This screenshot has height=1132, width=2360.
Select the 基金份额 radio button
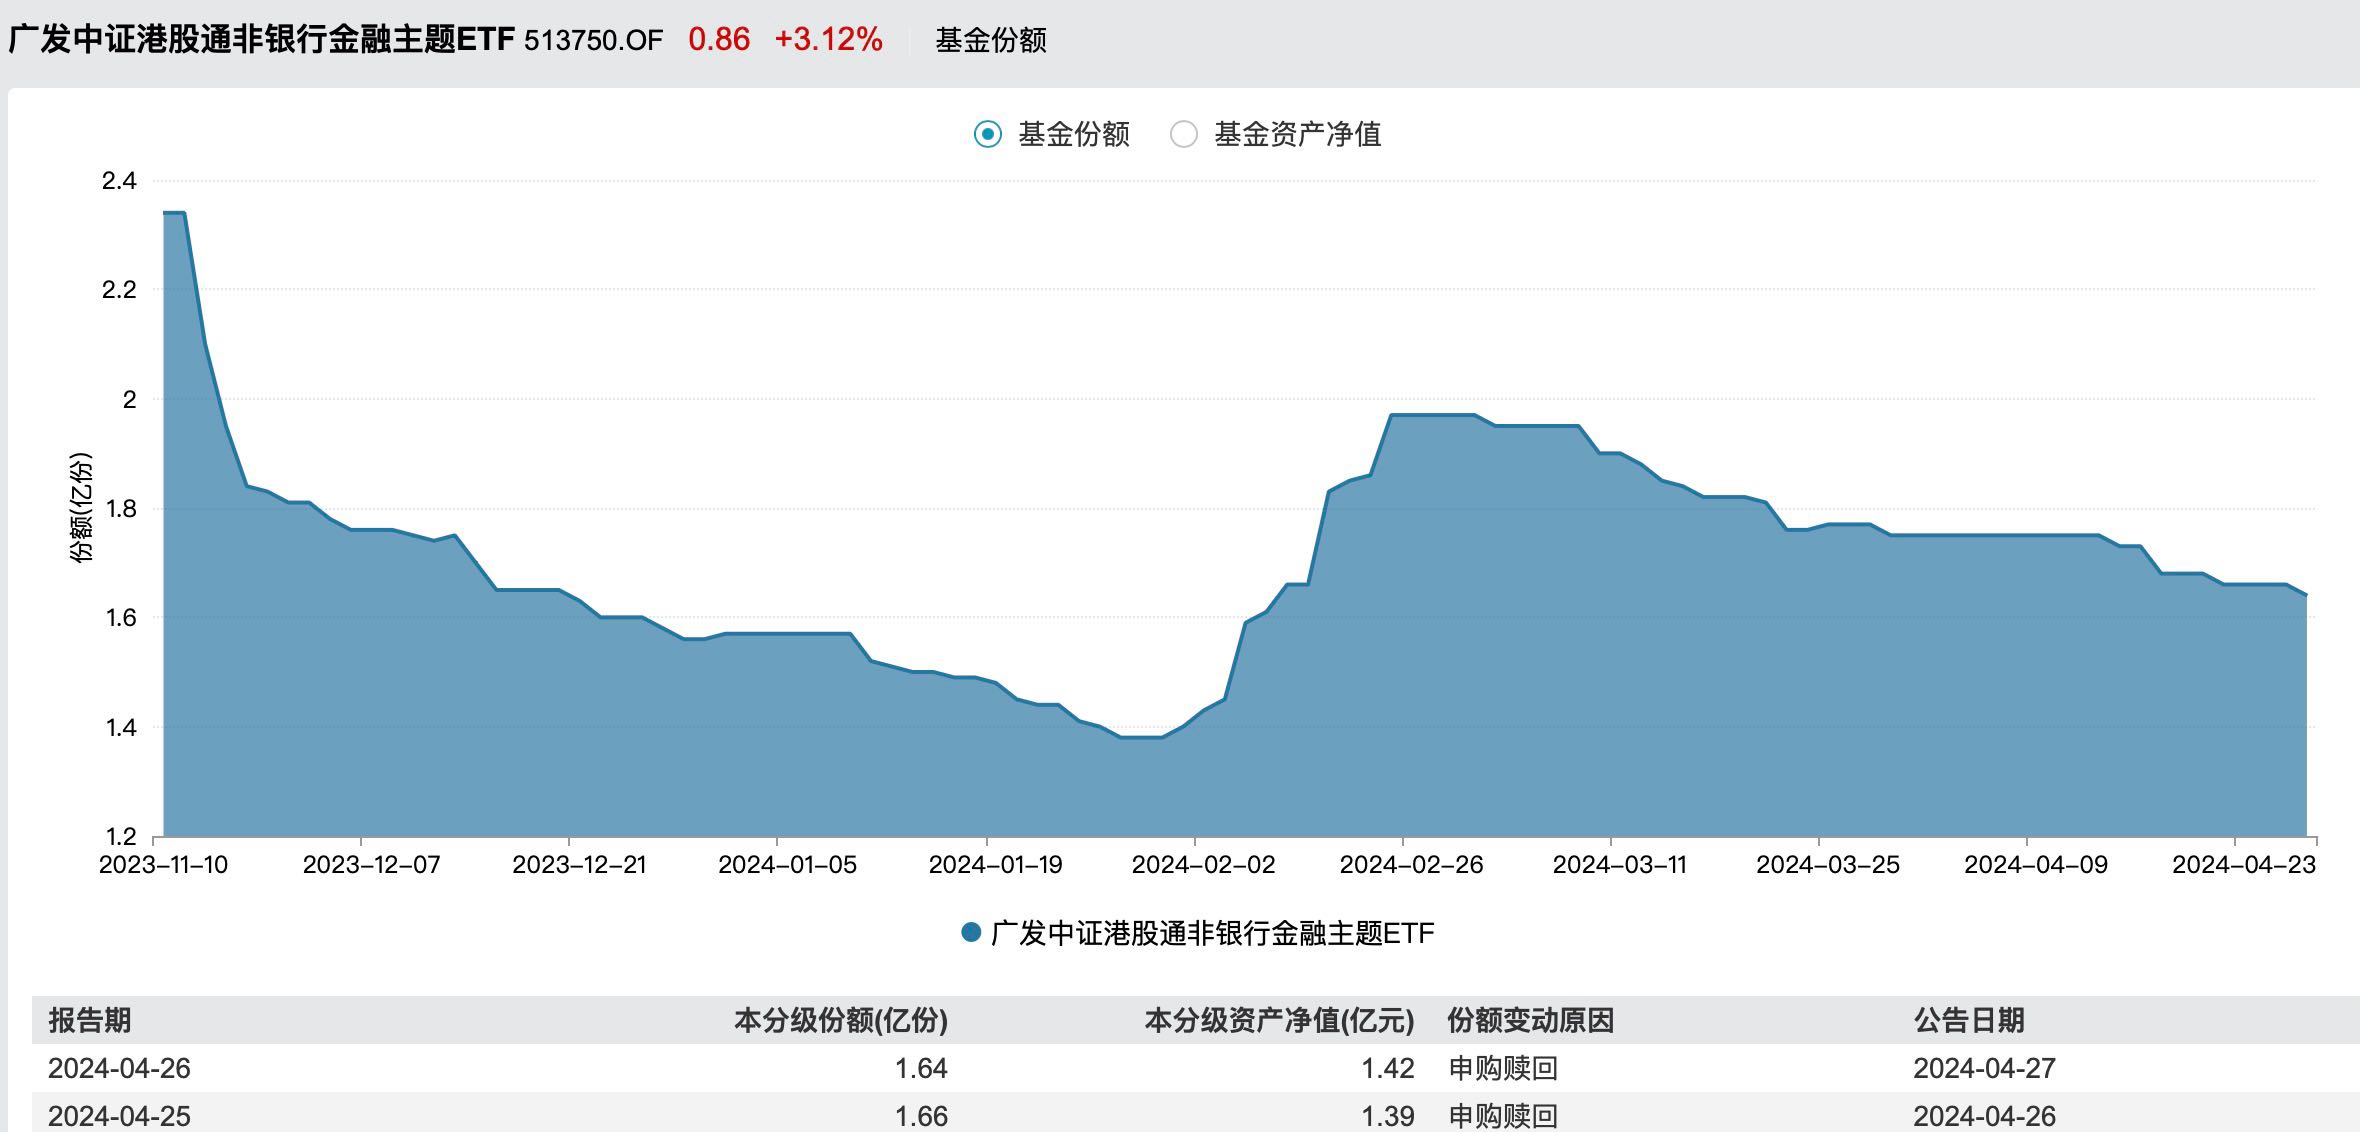[988, 134]
